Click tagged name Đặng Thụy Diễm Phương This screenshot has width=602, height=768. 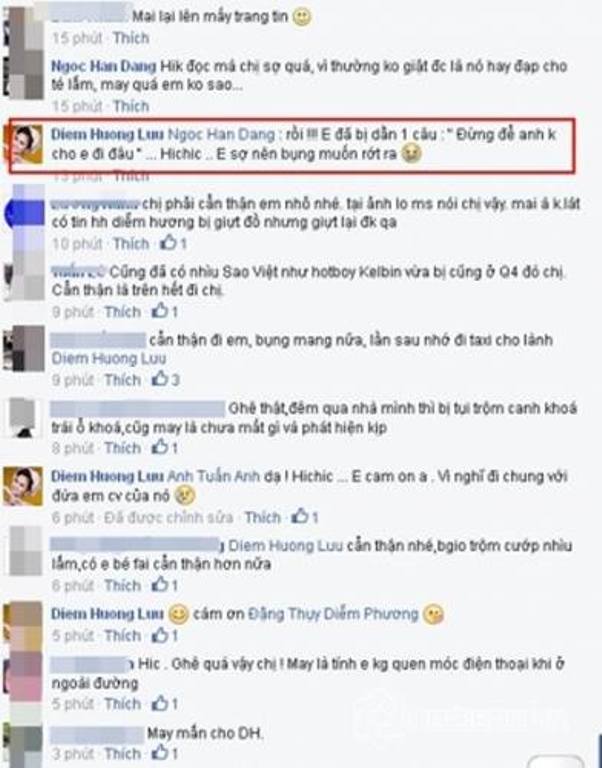pyautogui.click(x=333, y=613)
